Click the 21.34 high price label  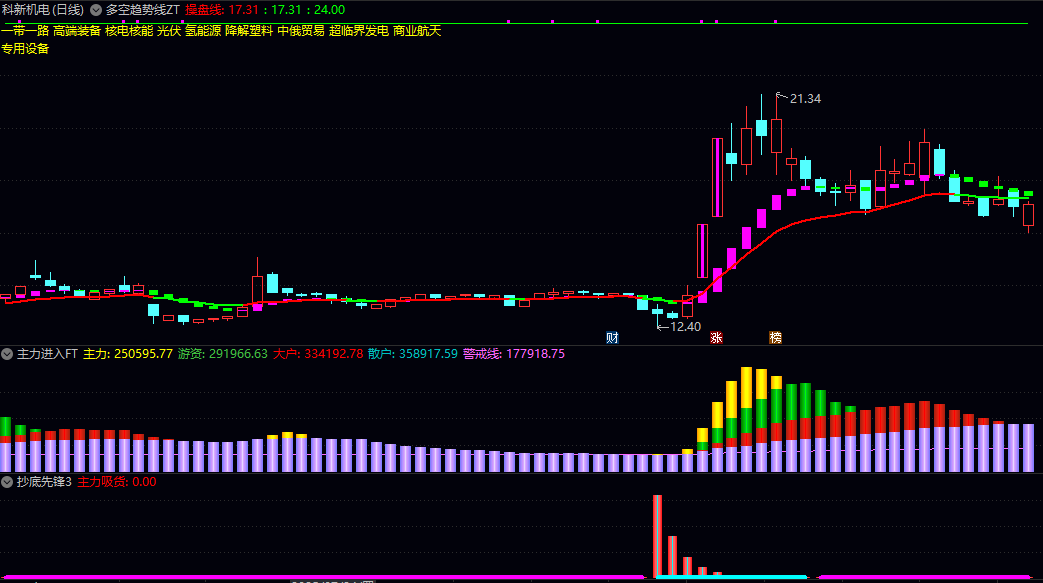805,98
